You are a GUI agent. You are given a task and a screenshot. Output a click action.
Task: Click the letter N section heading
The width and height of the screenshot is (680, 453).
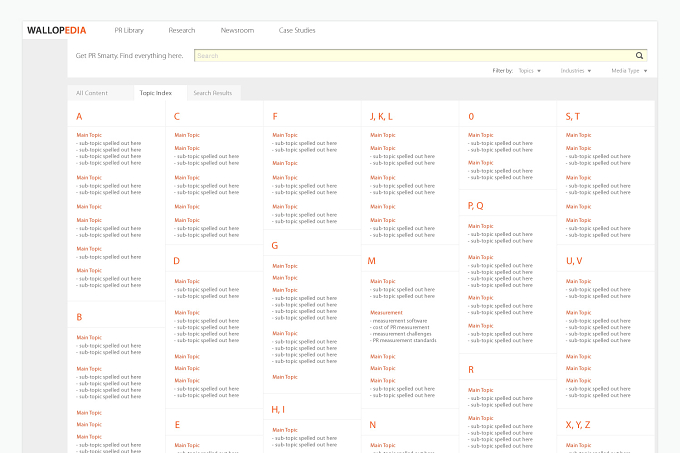(x=373, y=425)
